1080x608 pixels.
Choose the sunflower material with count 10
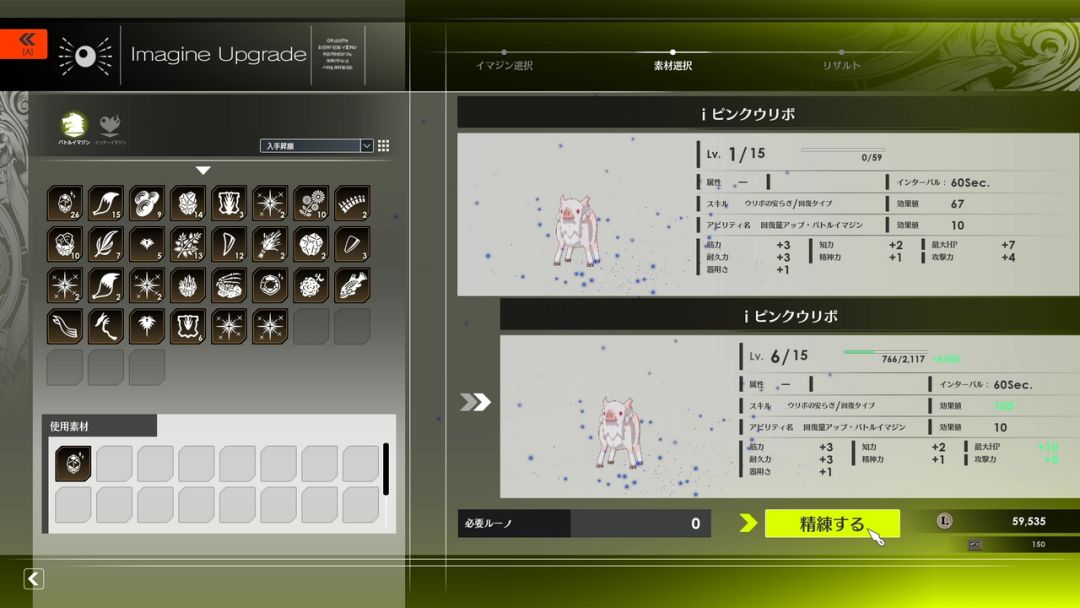pyautogui.click(x=311, y=203)
